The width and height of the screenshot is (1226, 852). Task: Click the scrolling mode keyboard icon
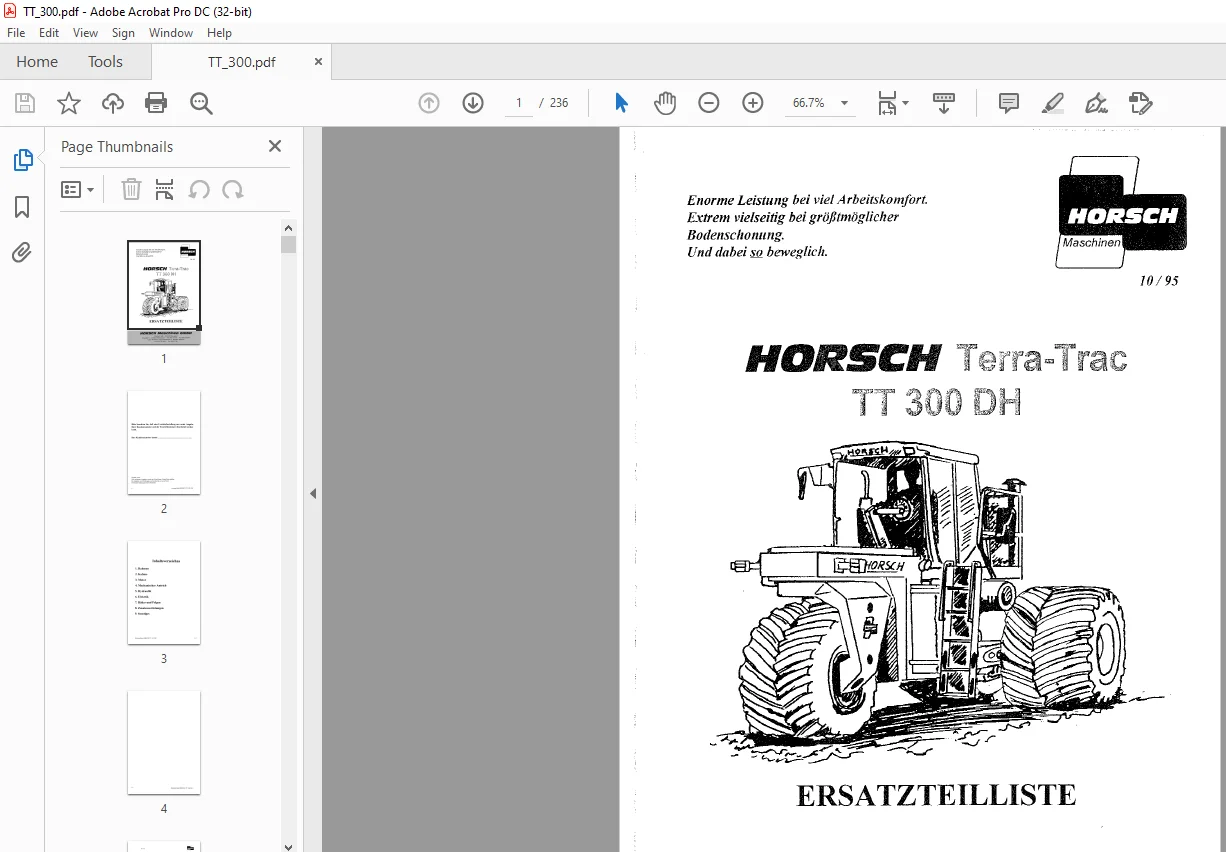coord(944,103)
